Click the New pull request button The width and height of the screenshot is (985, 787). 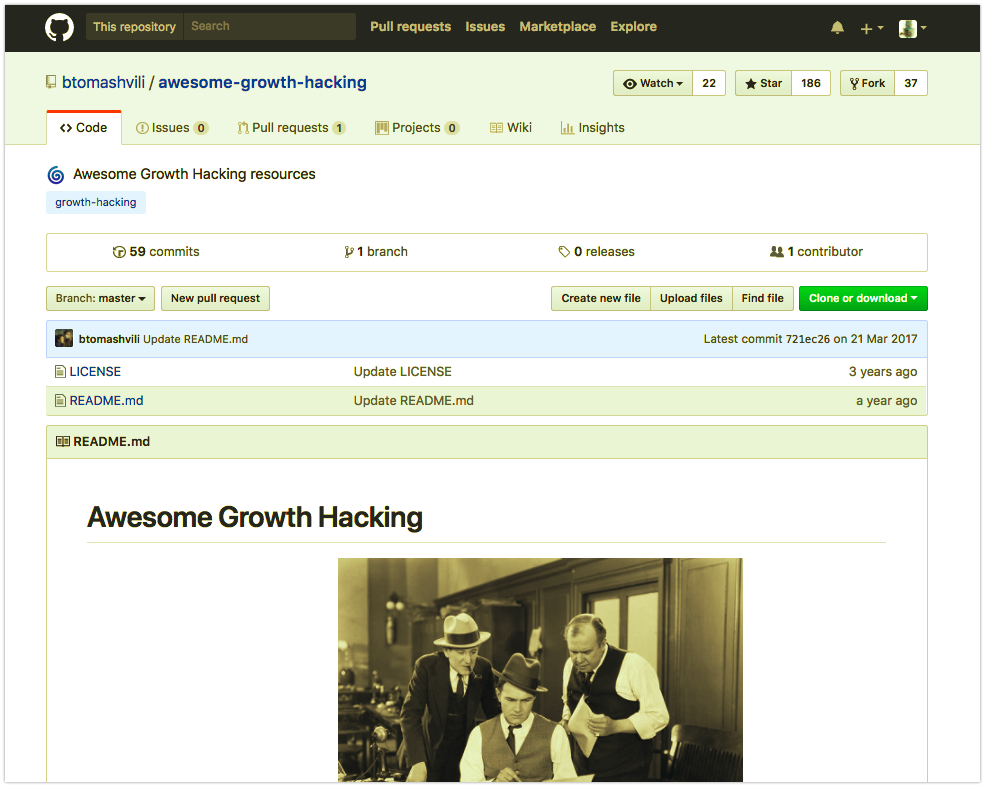point(215,298)
